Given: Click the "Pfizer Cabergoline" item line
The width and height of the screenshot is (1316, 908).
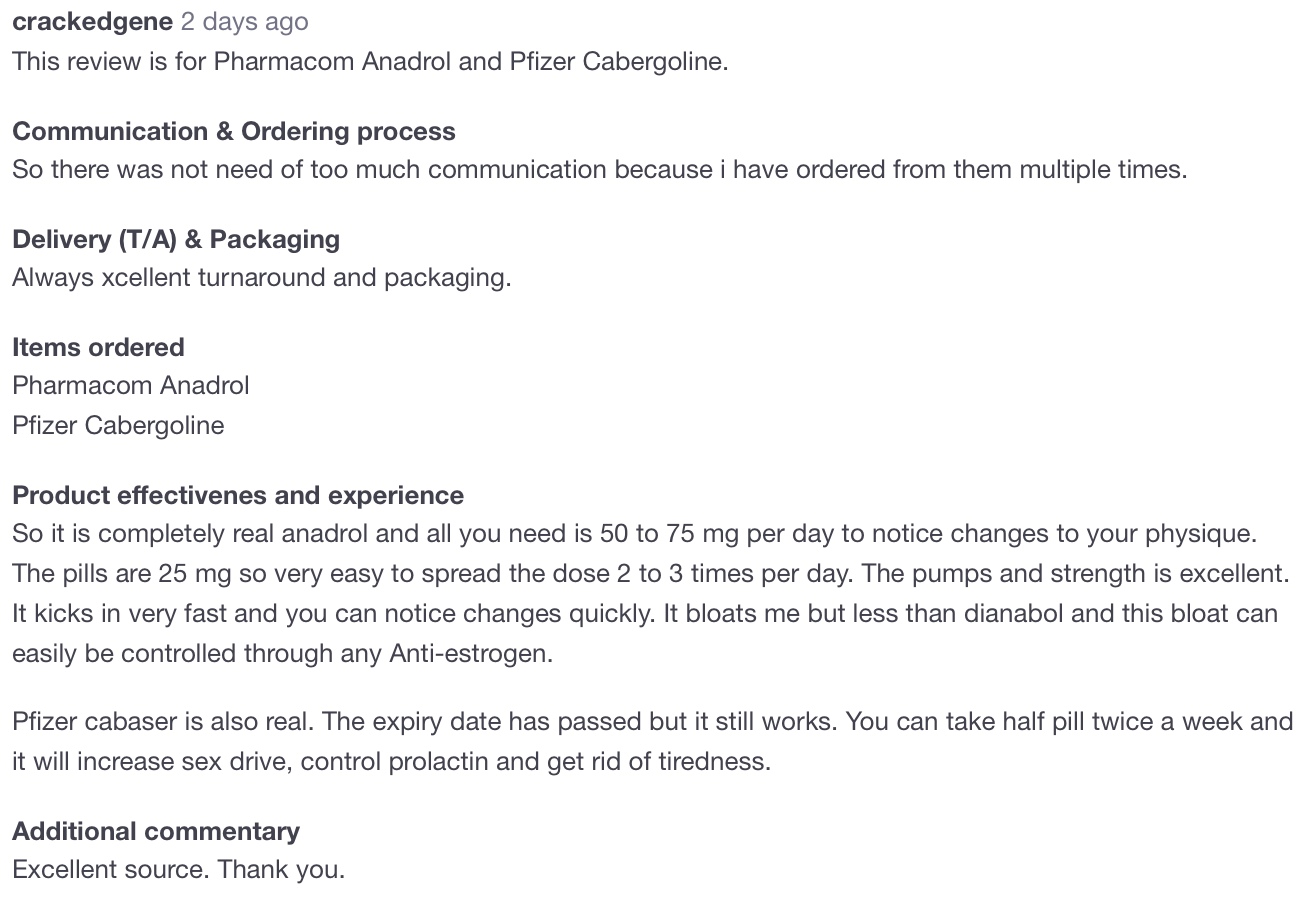Looking at the screenshot, I should [118, 425].
